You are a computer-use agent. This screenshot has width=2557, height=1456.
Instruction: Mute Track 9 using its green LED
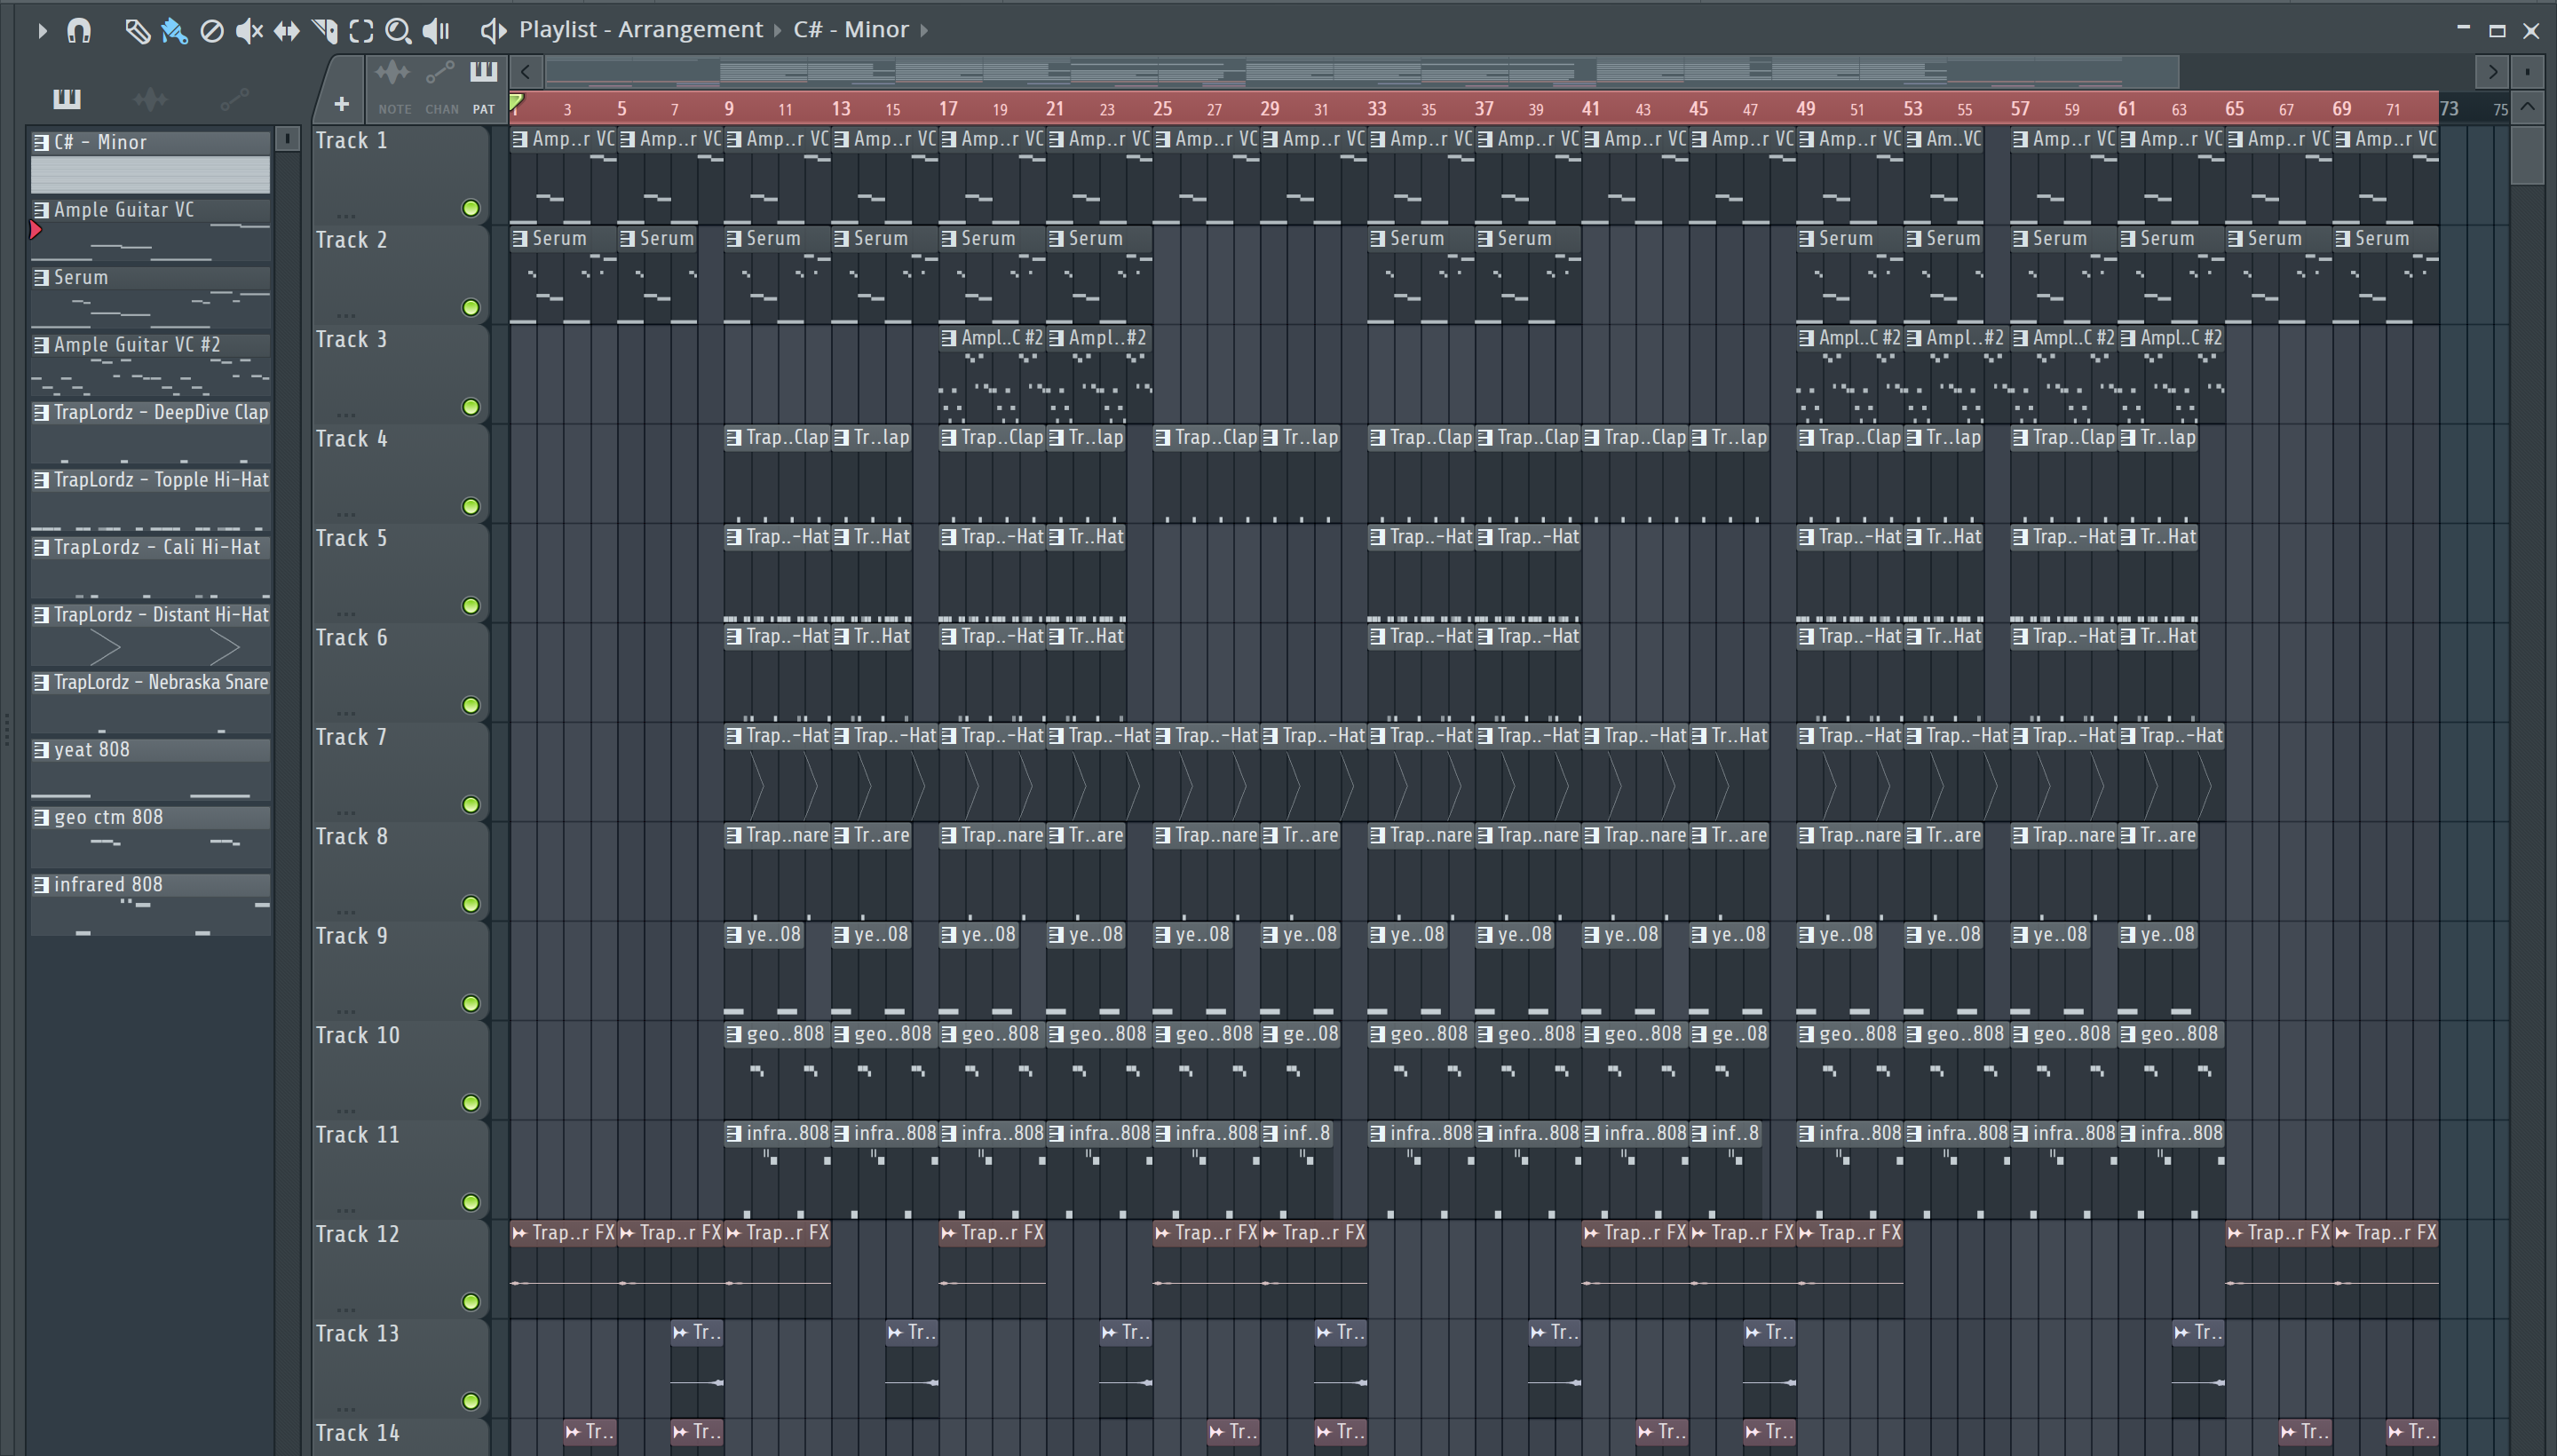tap(470, 1004)
